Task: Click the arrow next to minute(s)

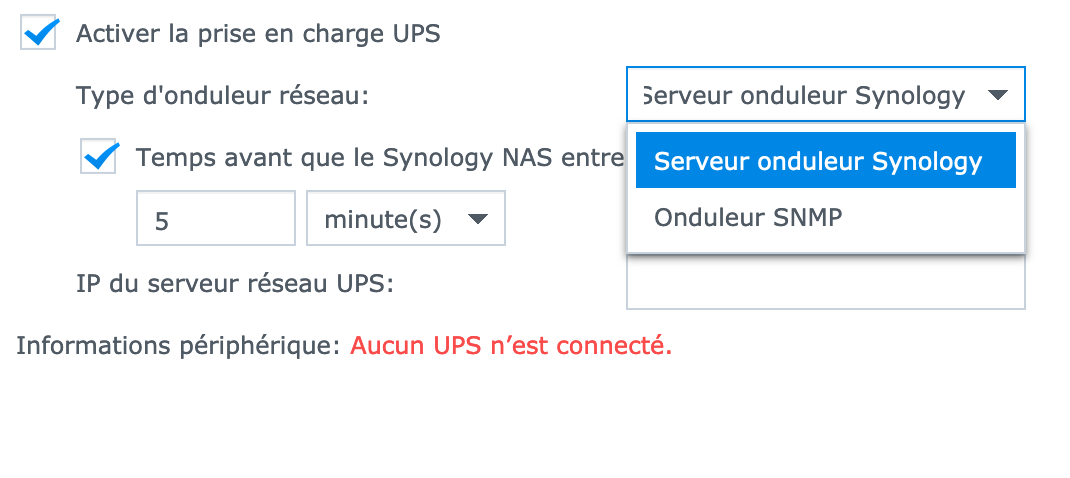Action: click(x=478, y=219)
